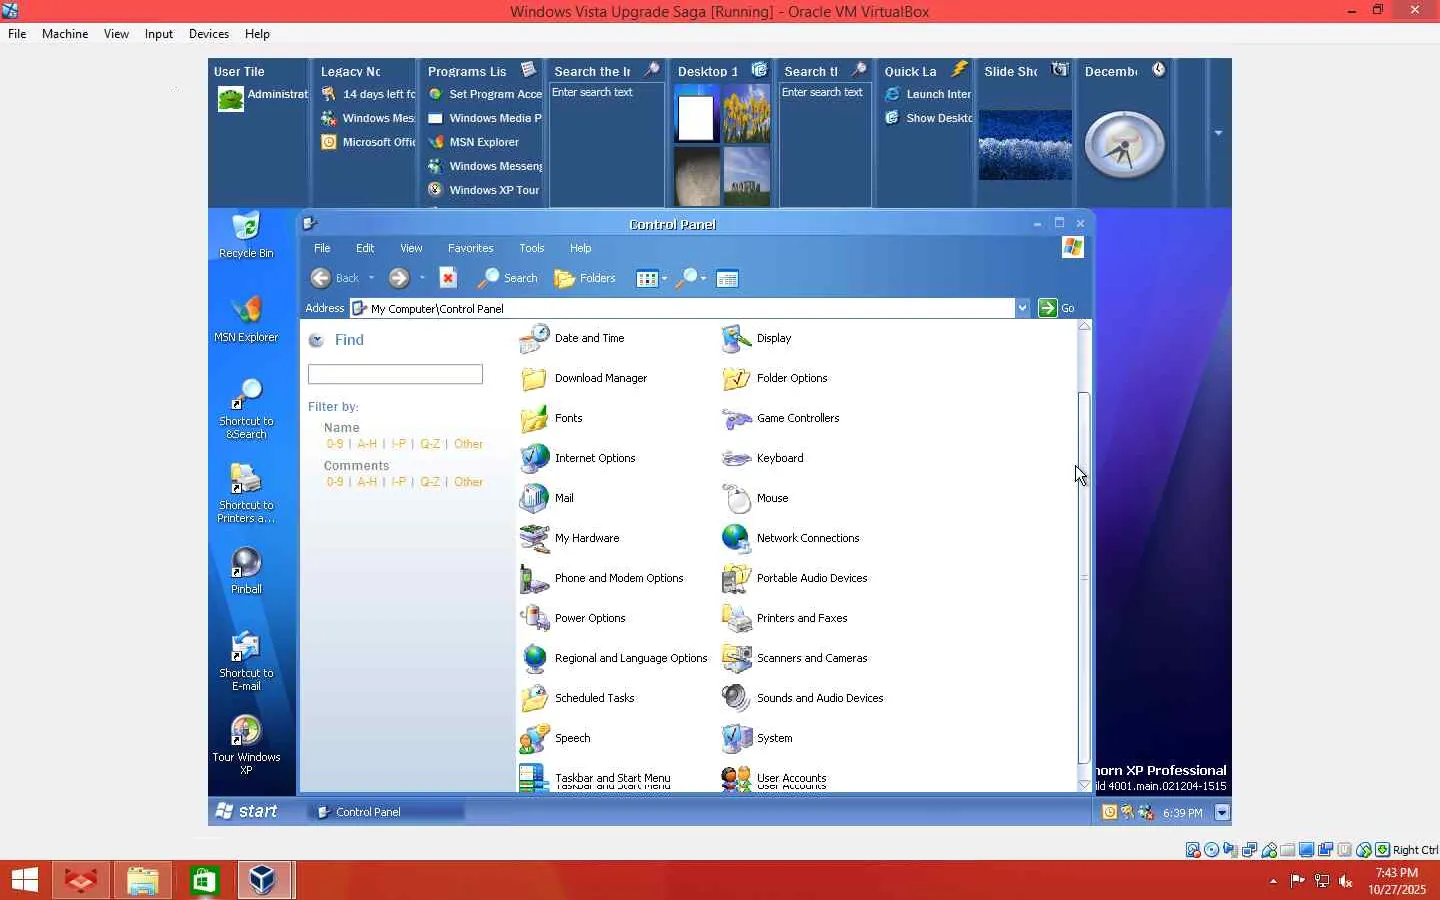Viewport: 1440px width, 900px height.
Task: Open Phone and Modem Options
Action: click(601, 578)
